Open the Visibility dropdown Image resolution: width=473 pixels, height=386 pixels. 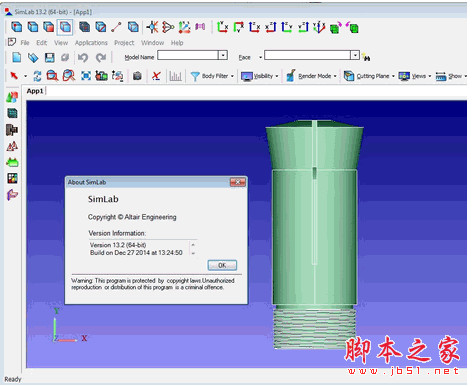tap(260, 76)
